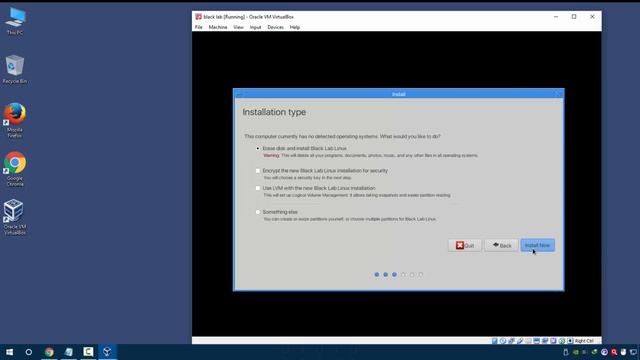Viewport: 640px width, 360px height.
Task: Select the Mozilla Firefox desktop shortcut
Action: 15,120
